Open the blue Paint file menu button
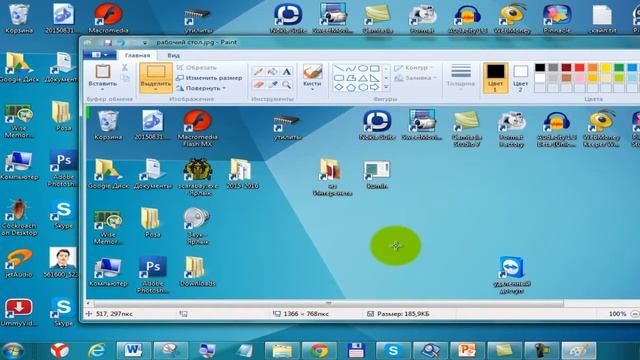640x360 pixels. tap(99, 55)
